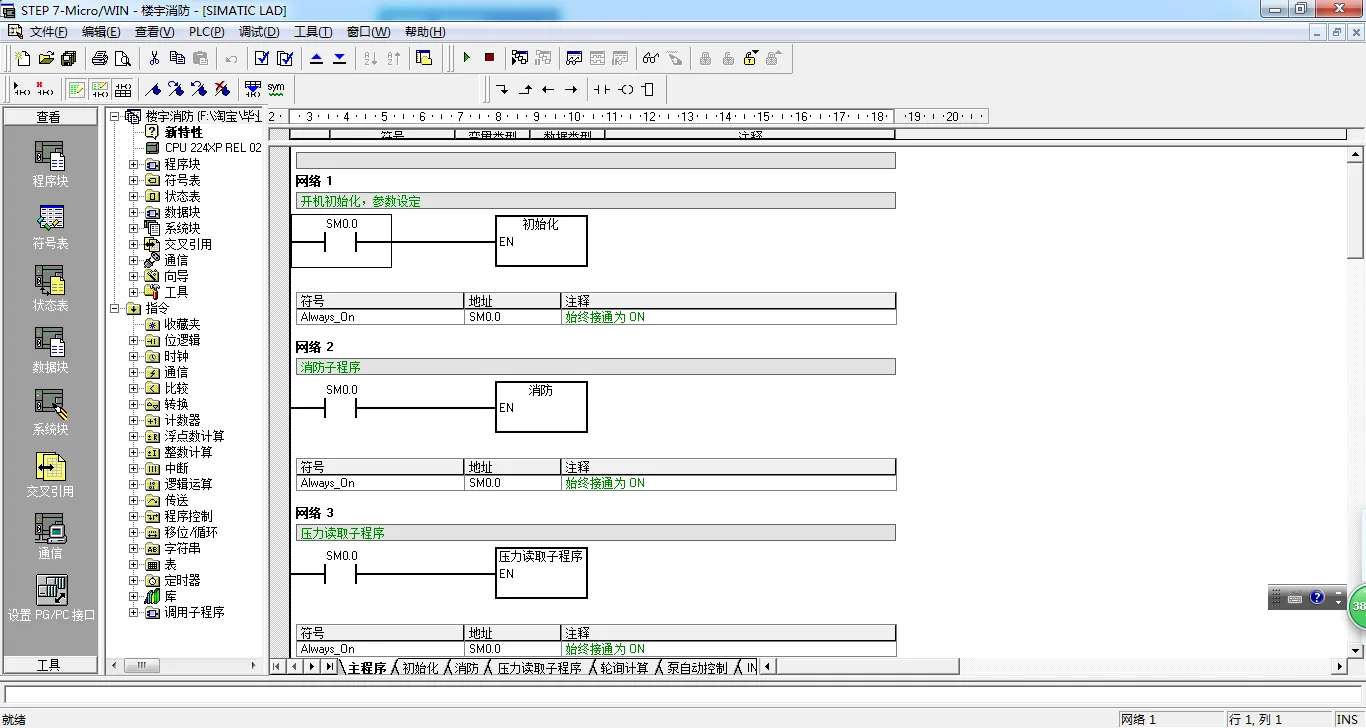
Task: Jump to the last editor tab
Action: tap(330, 667)
